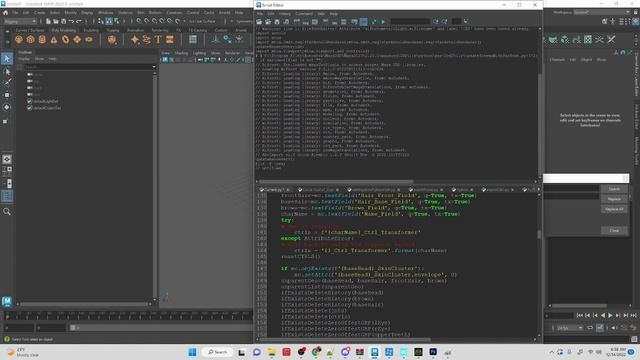
Task: Click the Maya logo icon below toolbox
Action: 7,301
